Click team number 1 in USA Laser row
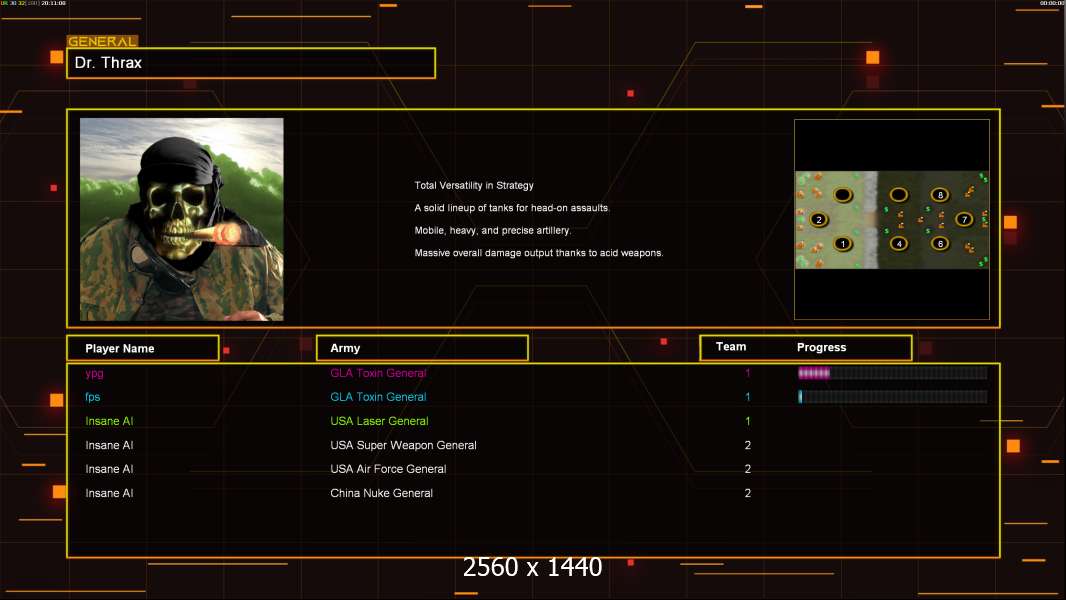Image resolution: width=1066 pixels, height=600 pixels. (748, 421)
